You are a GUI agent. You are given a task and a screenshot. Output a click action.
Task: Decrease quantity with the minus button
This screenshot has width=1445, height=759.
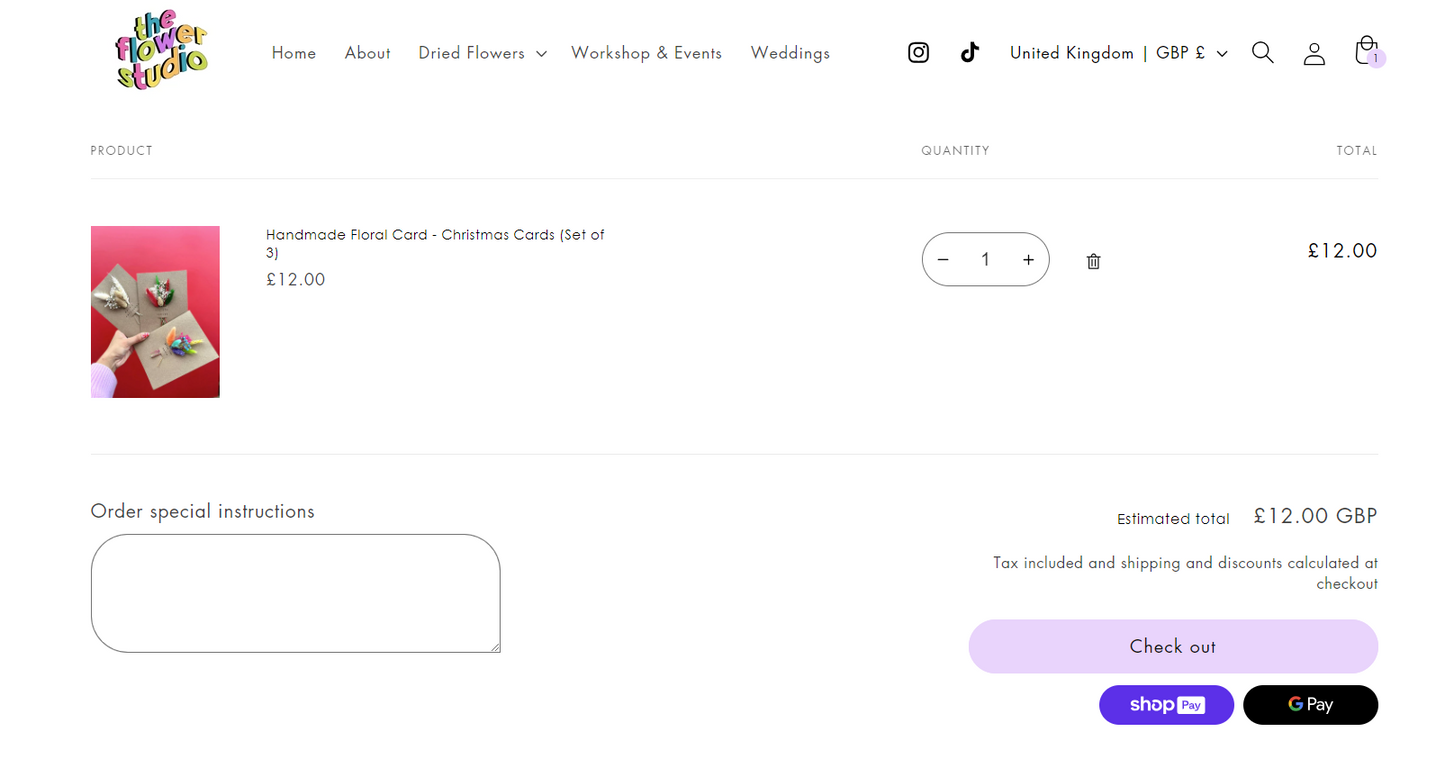[x=943, y=260]
